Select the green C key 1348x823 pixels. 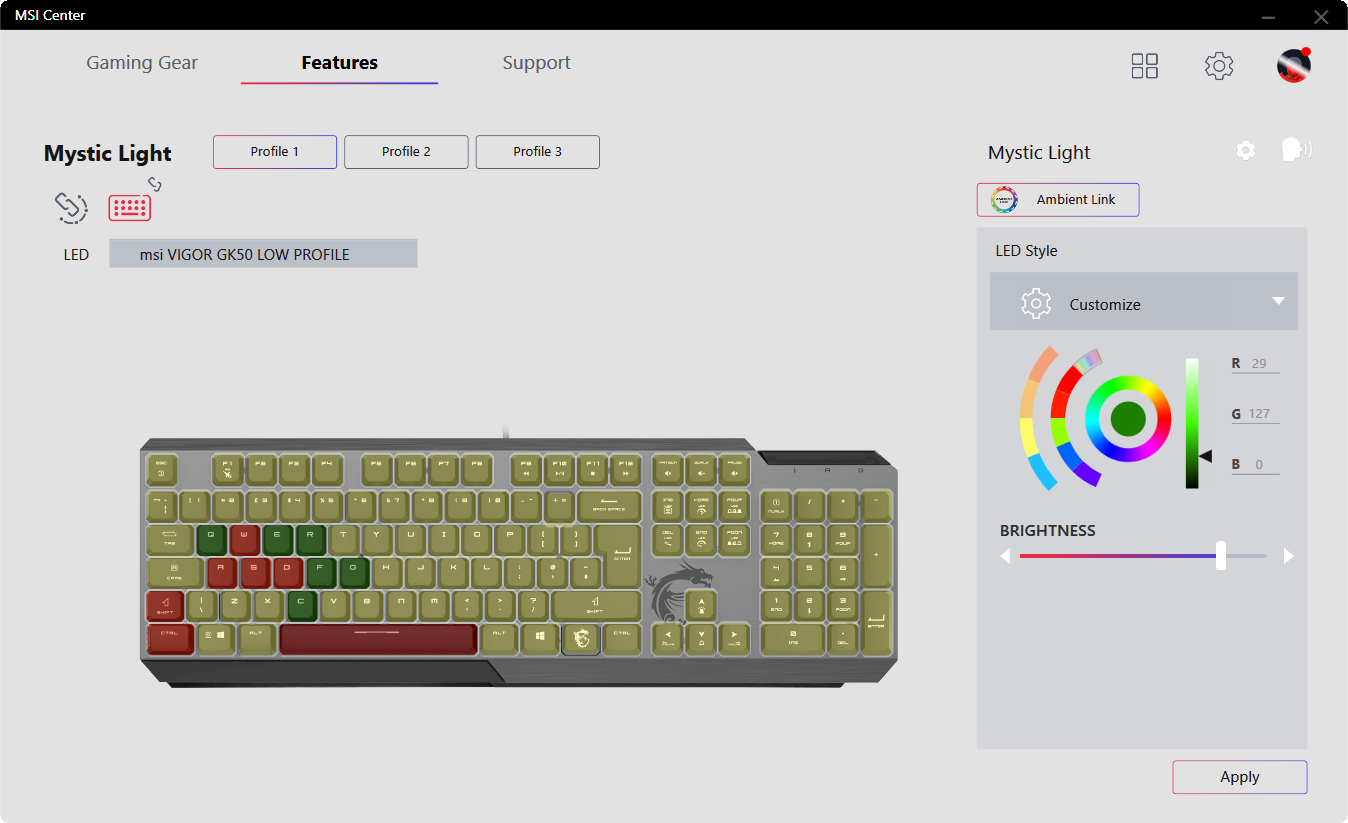301,605
